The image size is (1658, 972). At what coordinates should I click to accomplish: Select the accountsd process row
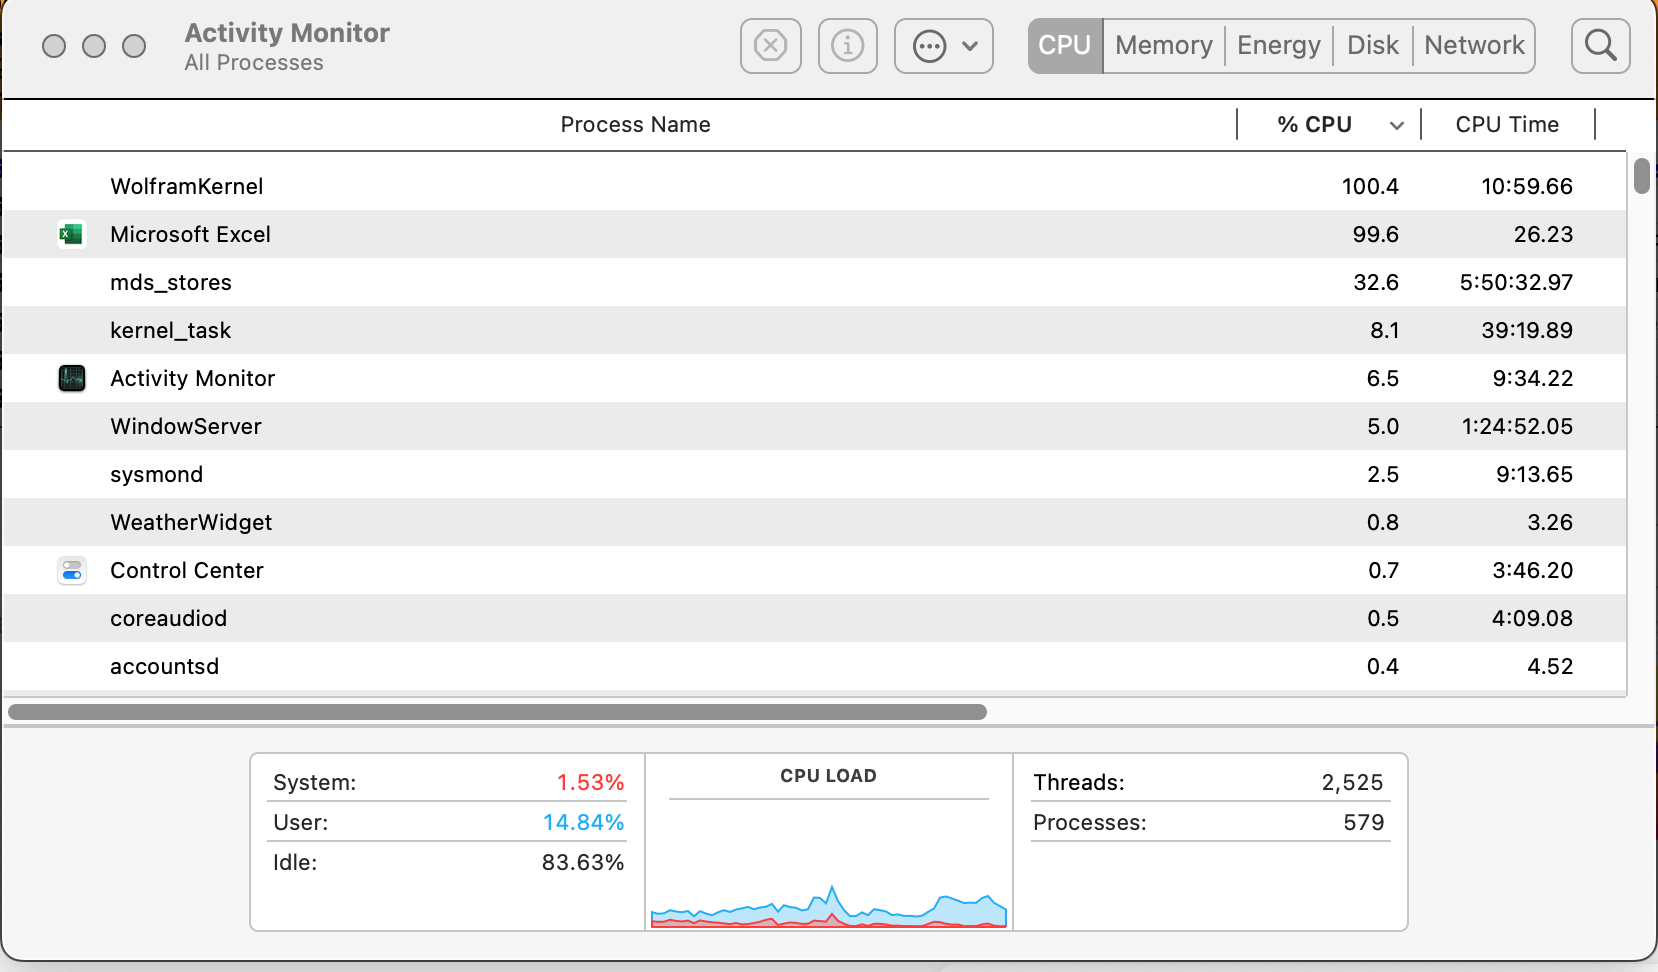[x=815, y=666]
